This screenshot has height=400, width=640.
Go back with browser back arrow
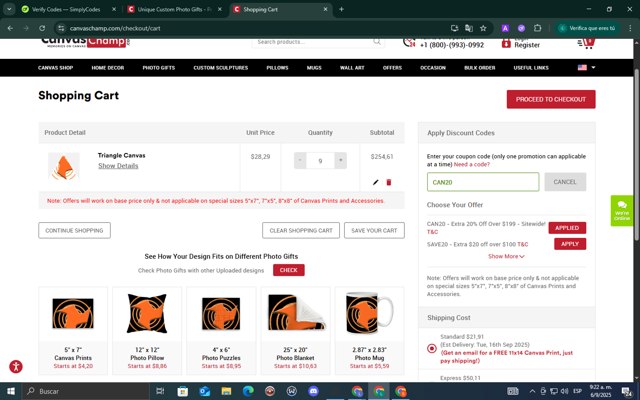tap(11, 28)
